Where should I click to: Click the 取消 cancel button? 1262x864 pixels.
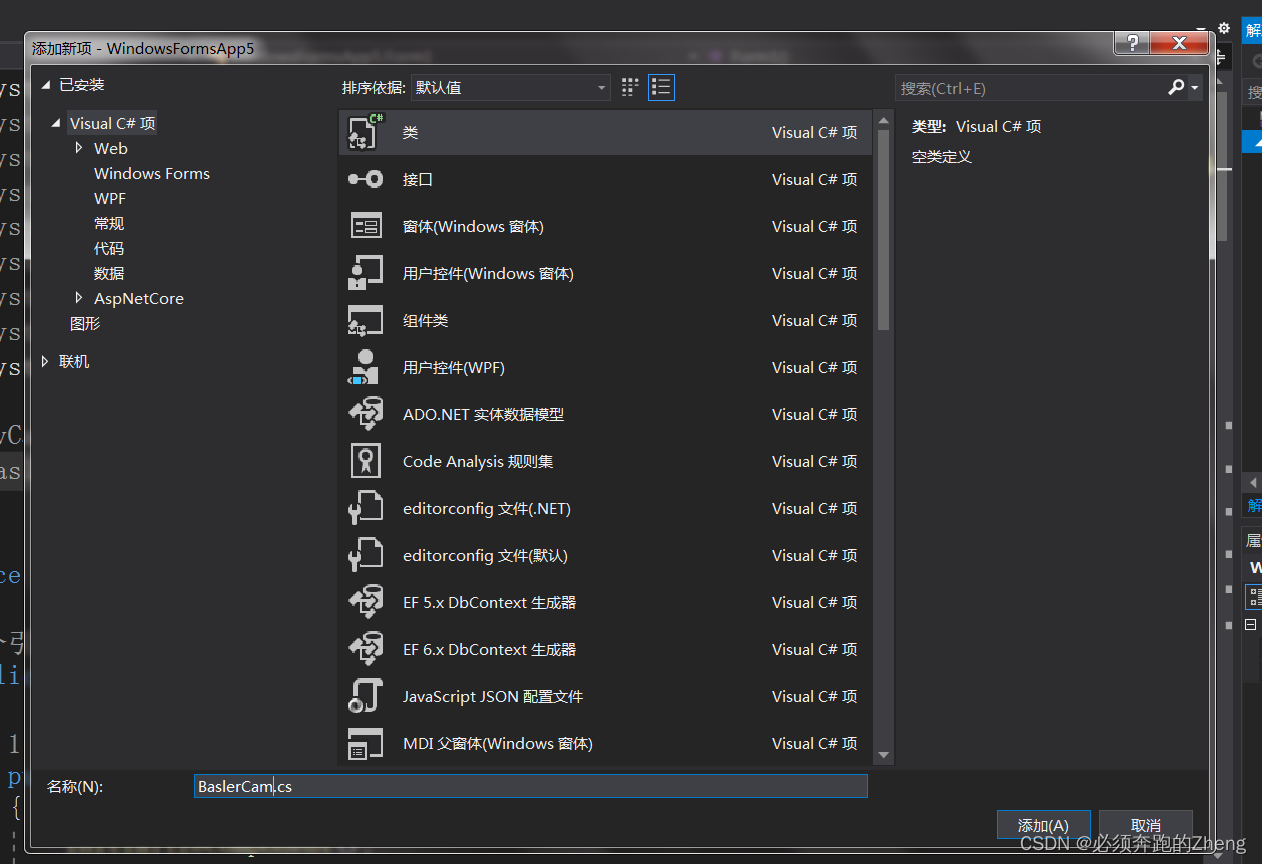pos(1145,824)
